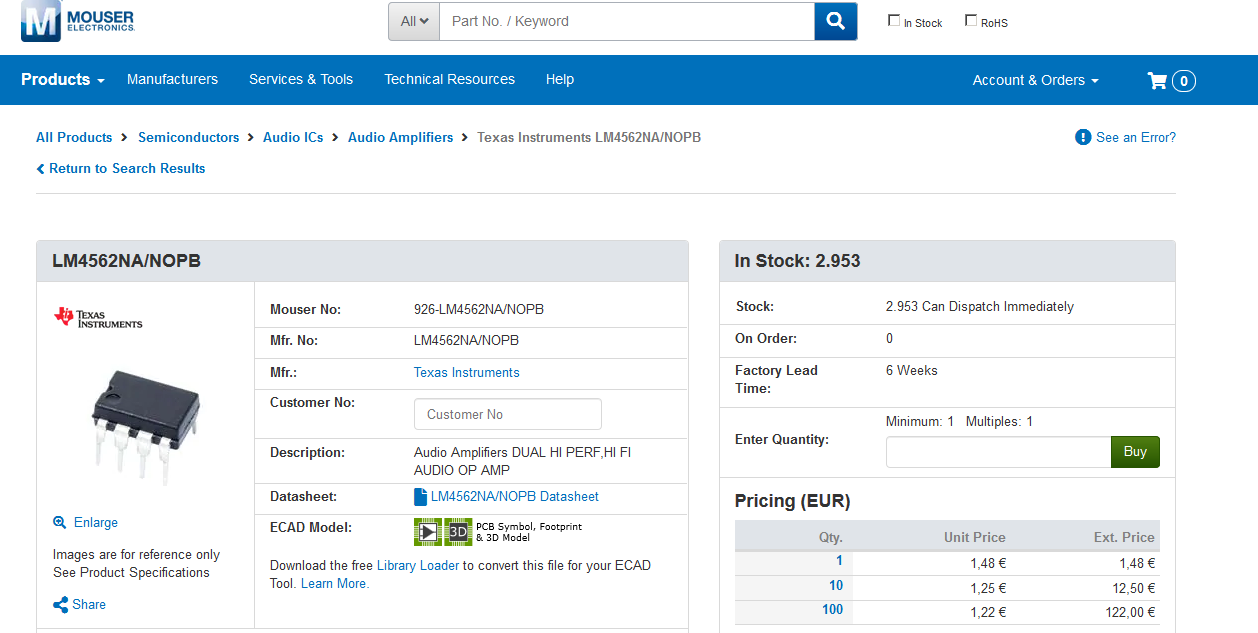Go to All Products breadcrumb

click(74, 137)
